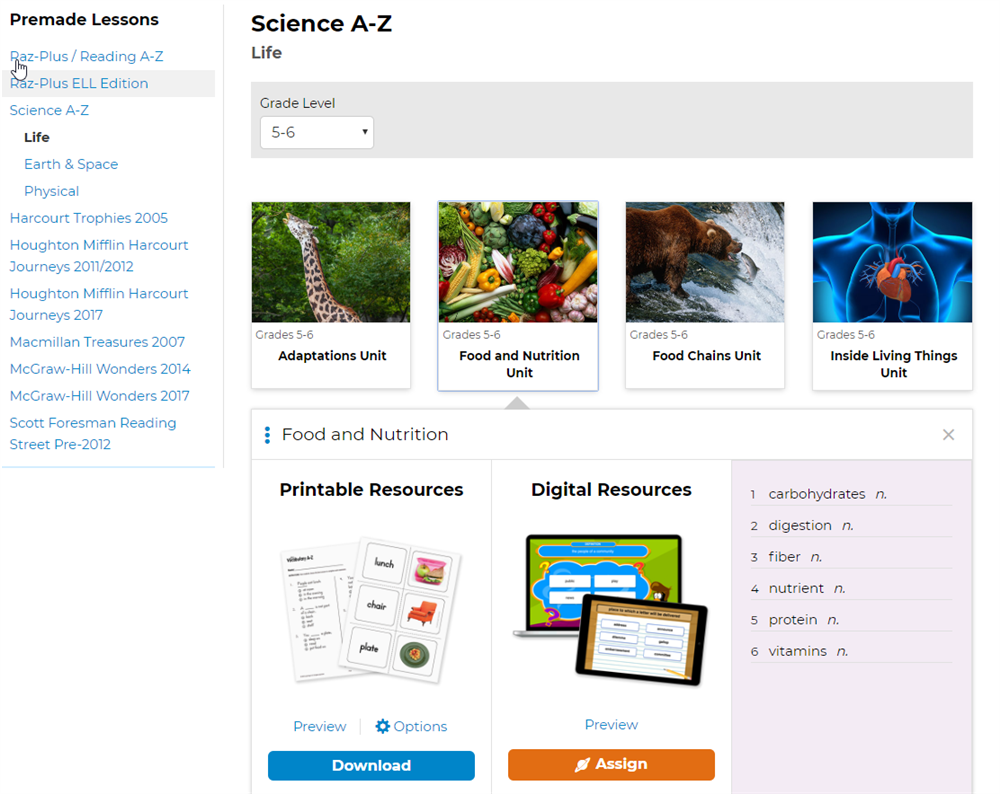The width and height of the screenshot is (1000, 794).
Task: Open Raz-Plus / Reading A-Z lessons
Action: pos(87,56)
